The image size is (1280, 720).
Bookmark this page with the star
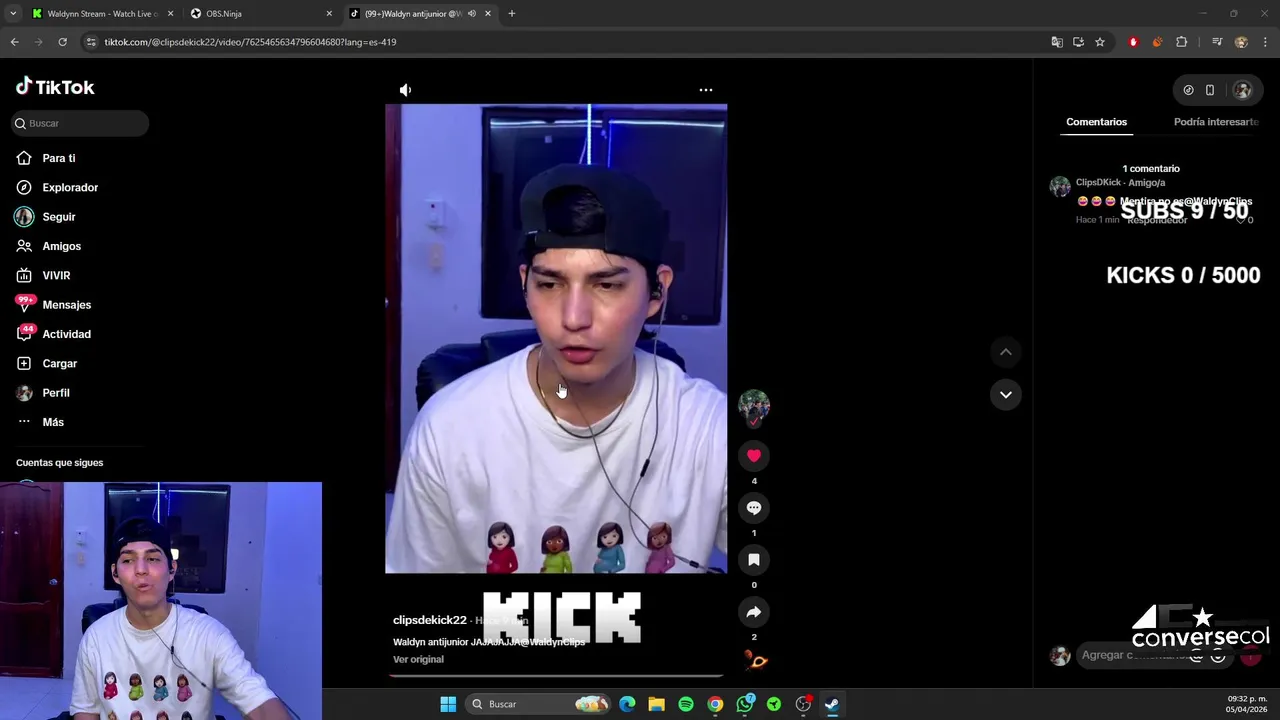pyautogui.click(x=1100, y=42)
